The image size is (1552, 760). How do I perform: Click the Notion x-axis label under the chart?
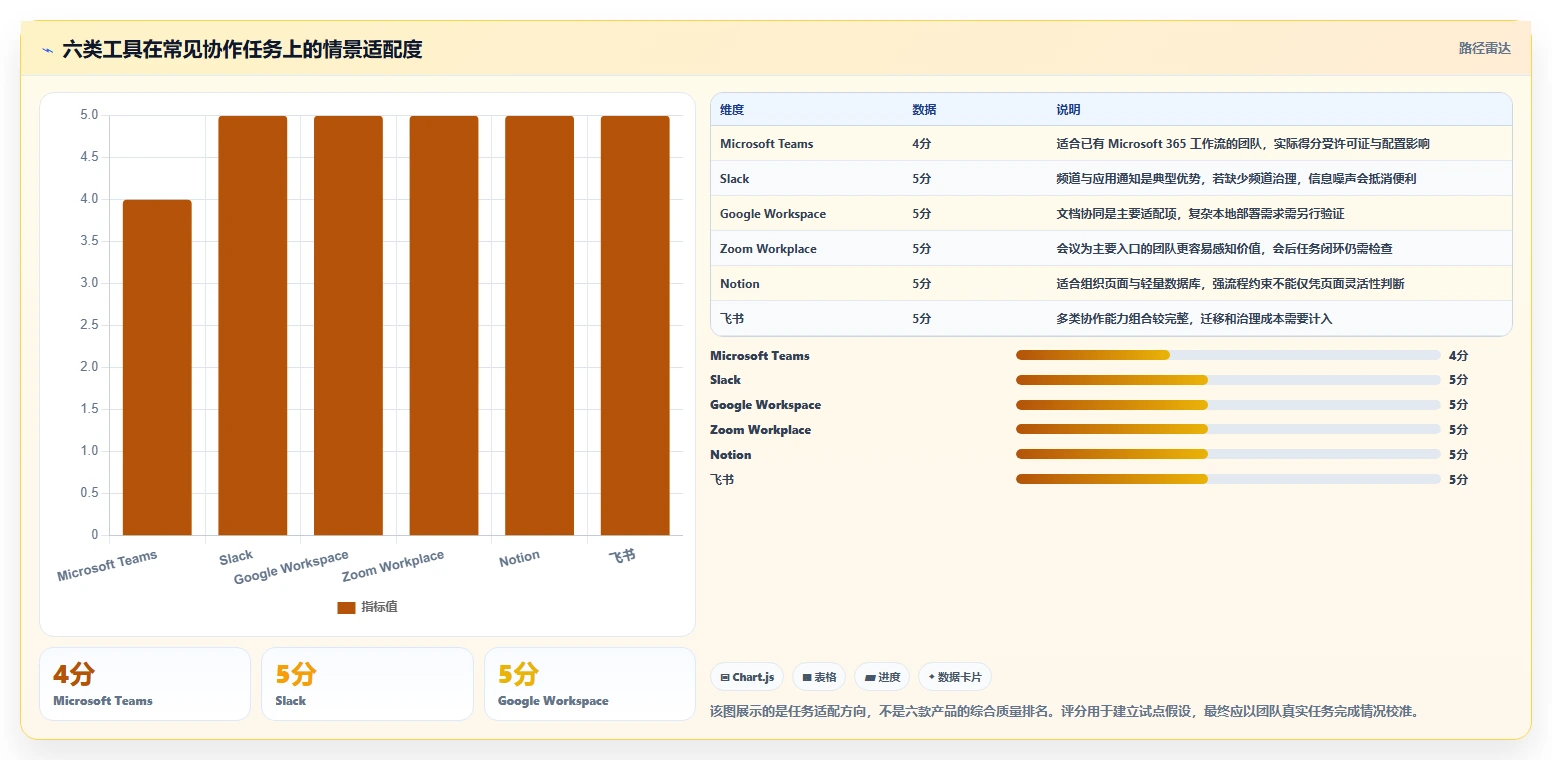click(x=519, y=558)
